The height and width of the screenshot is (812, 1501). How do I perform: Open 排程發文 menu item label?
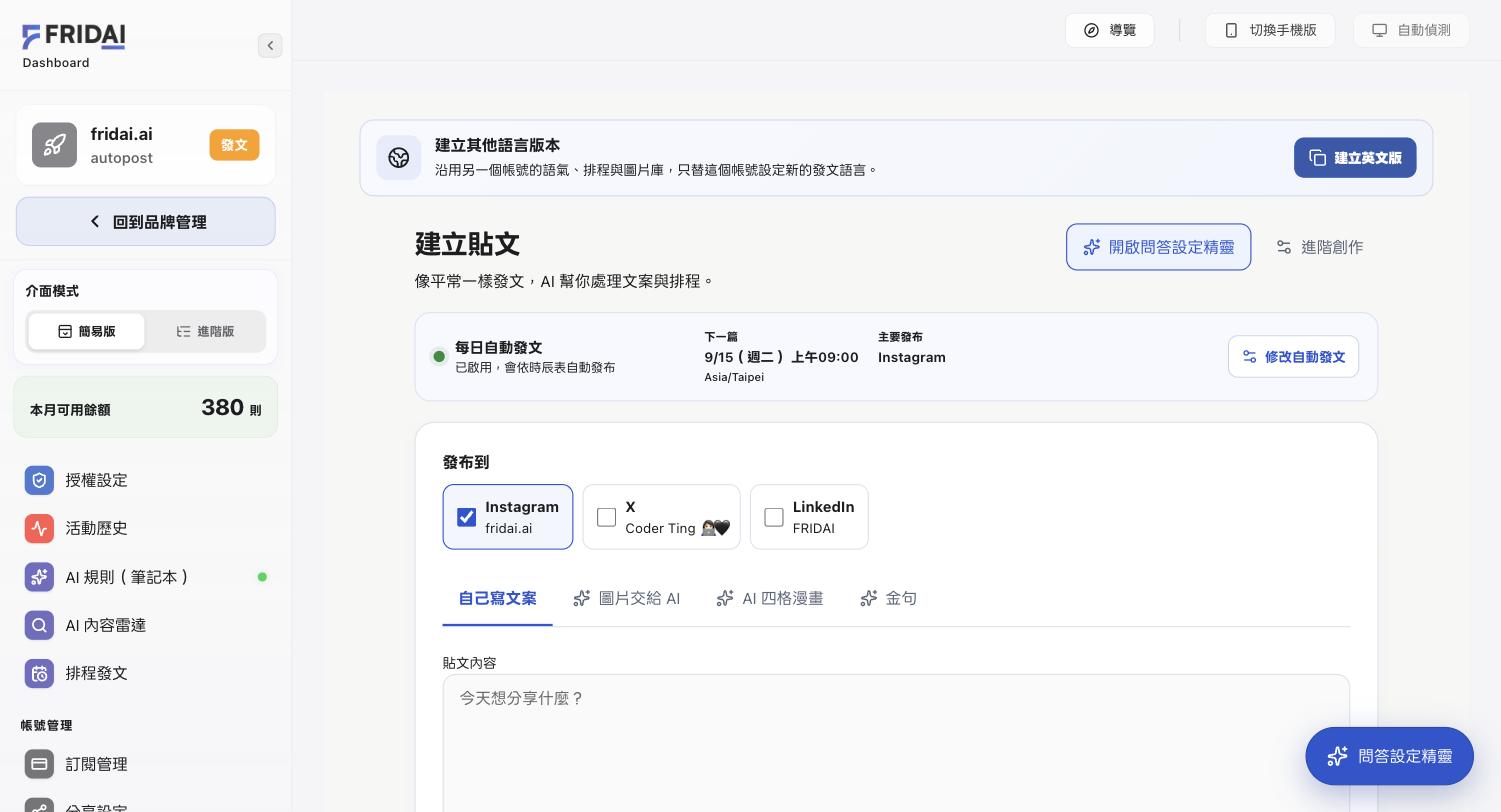click(x=97, y=673)
